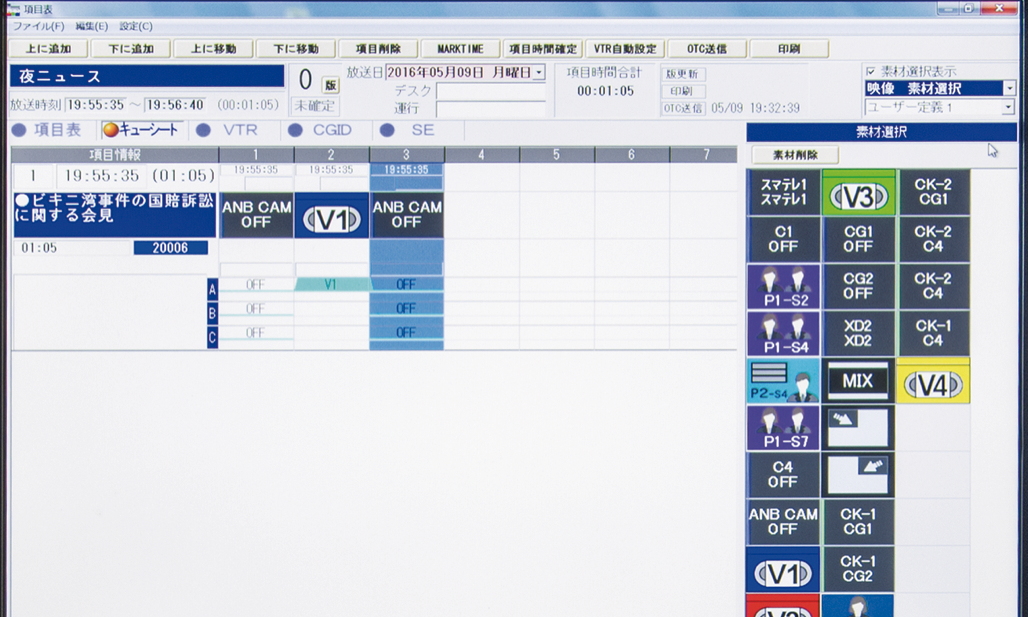Toggle the 素材選択表示 checkbox
1028x617 pixels.
point(870,72)
